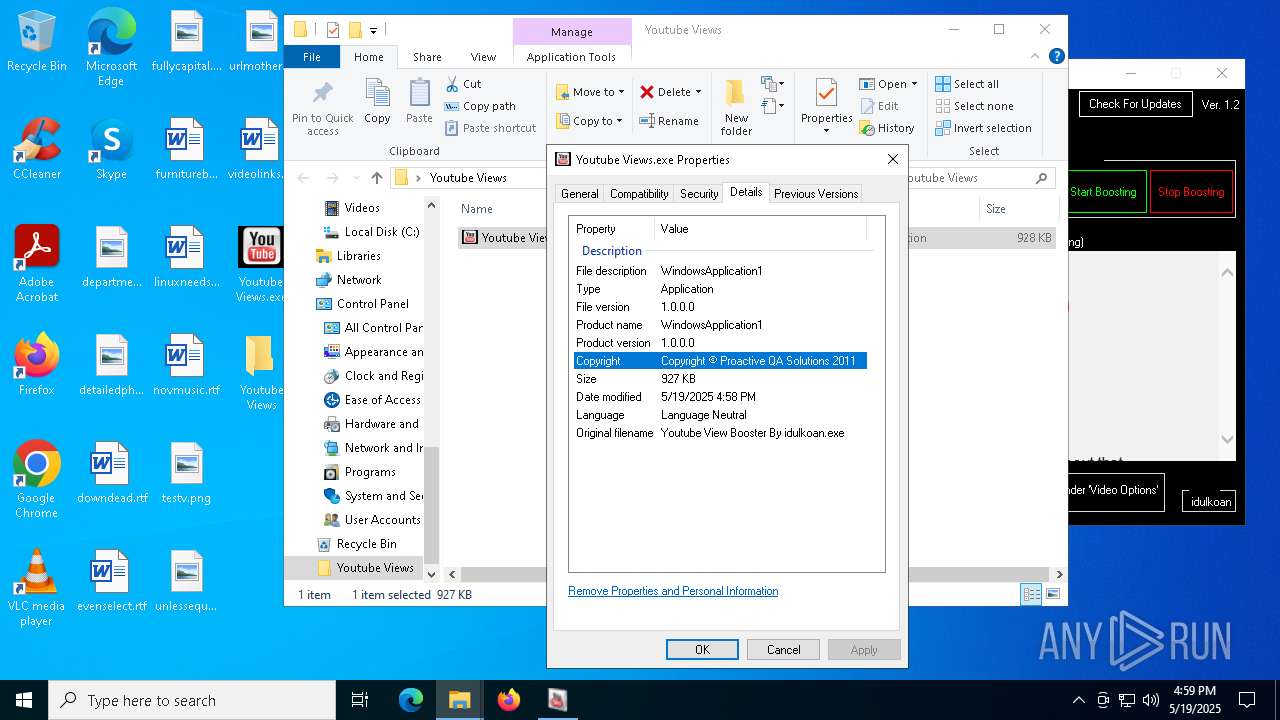Switch to large icons view button

tap(1052, 594)
